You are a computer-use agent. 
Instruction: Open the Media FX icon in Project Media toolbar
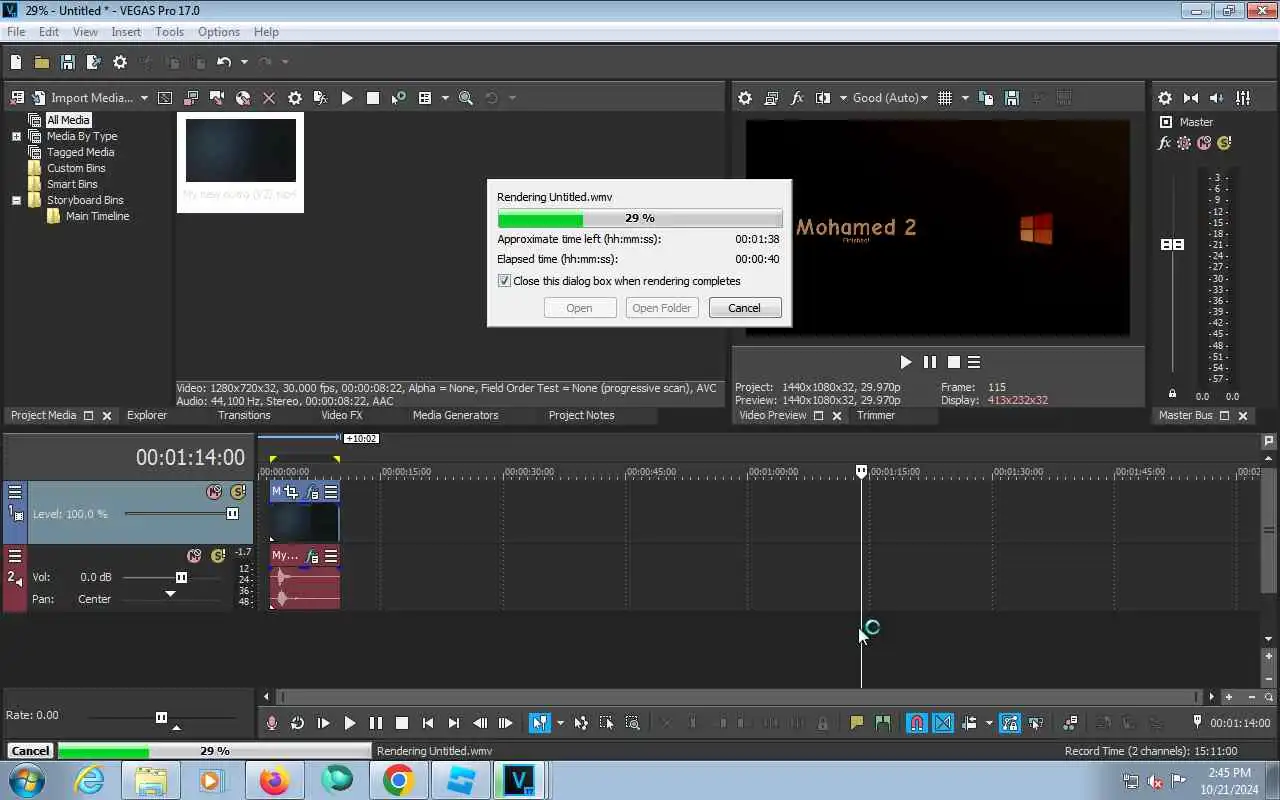[x=320, y=98]
